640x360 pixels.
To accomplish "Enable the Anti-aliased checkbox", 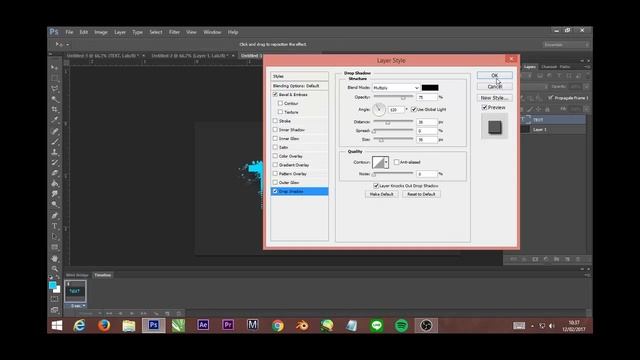I will (396, 162).
